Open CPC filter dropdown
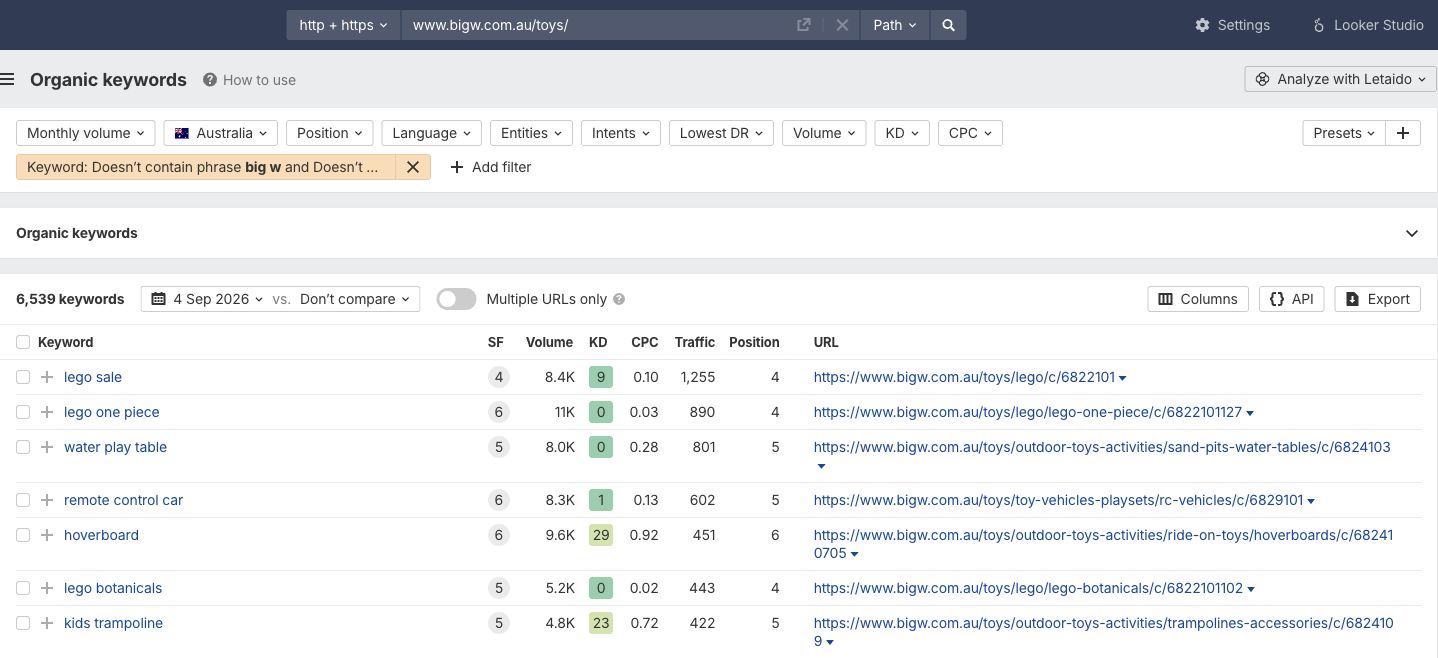 coord(970,133)
